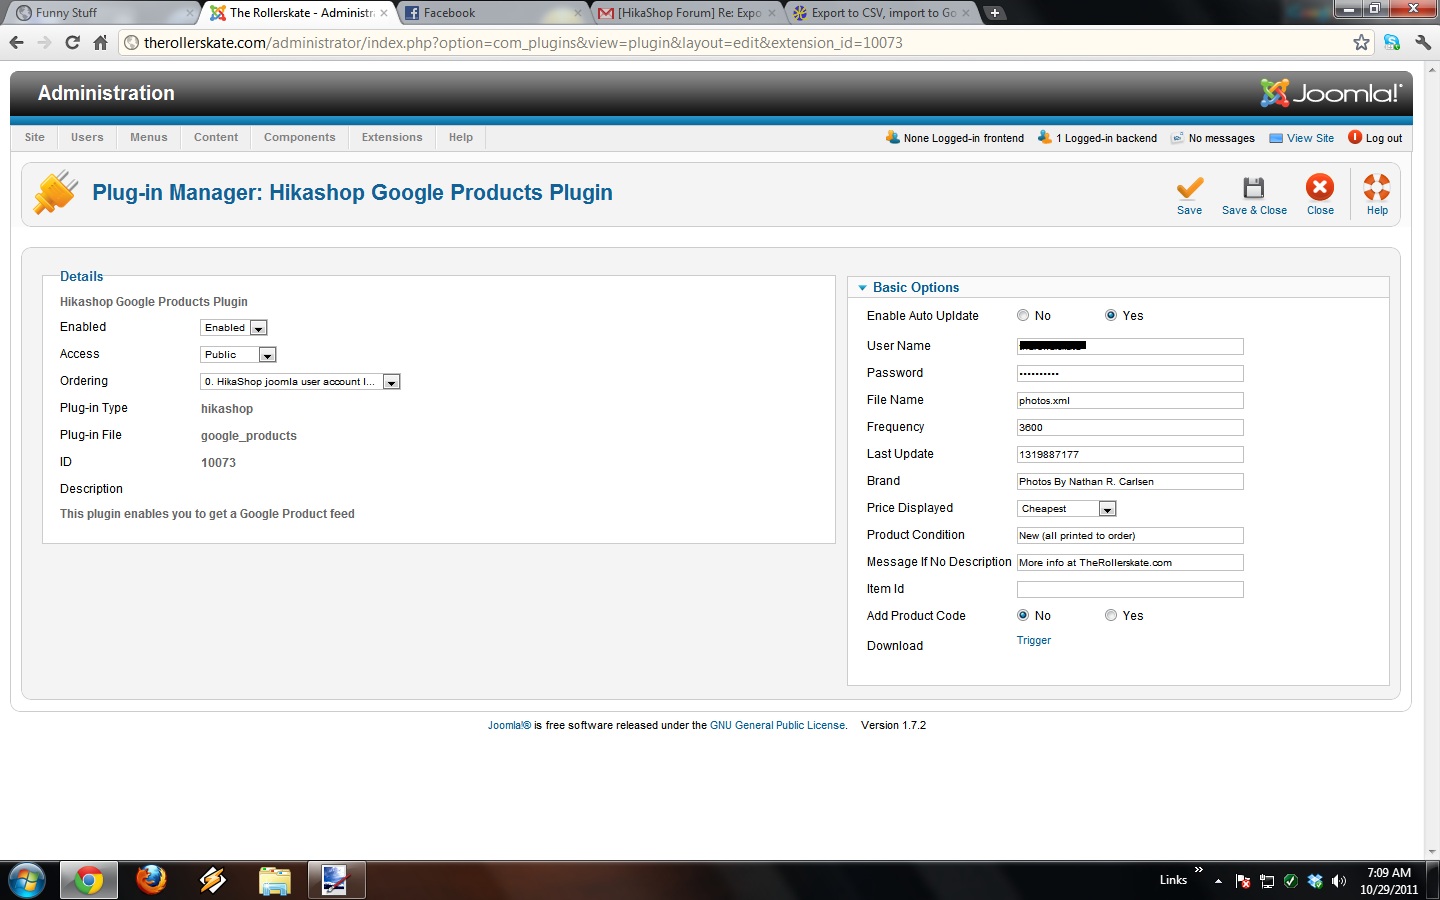The height and width of the screenshot is (900, 1440).
Task: Switch to Export to CSV tab
Action: tap(880, 13)
